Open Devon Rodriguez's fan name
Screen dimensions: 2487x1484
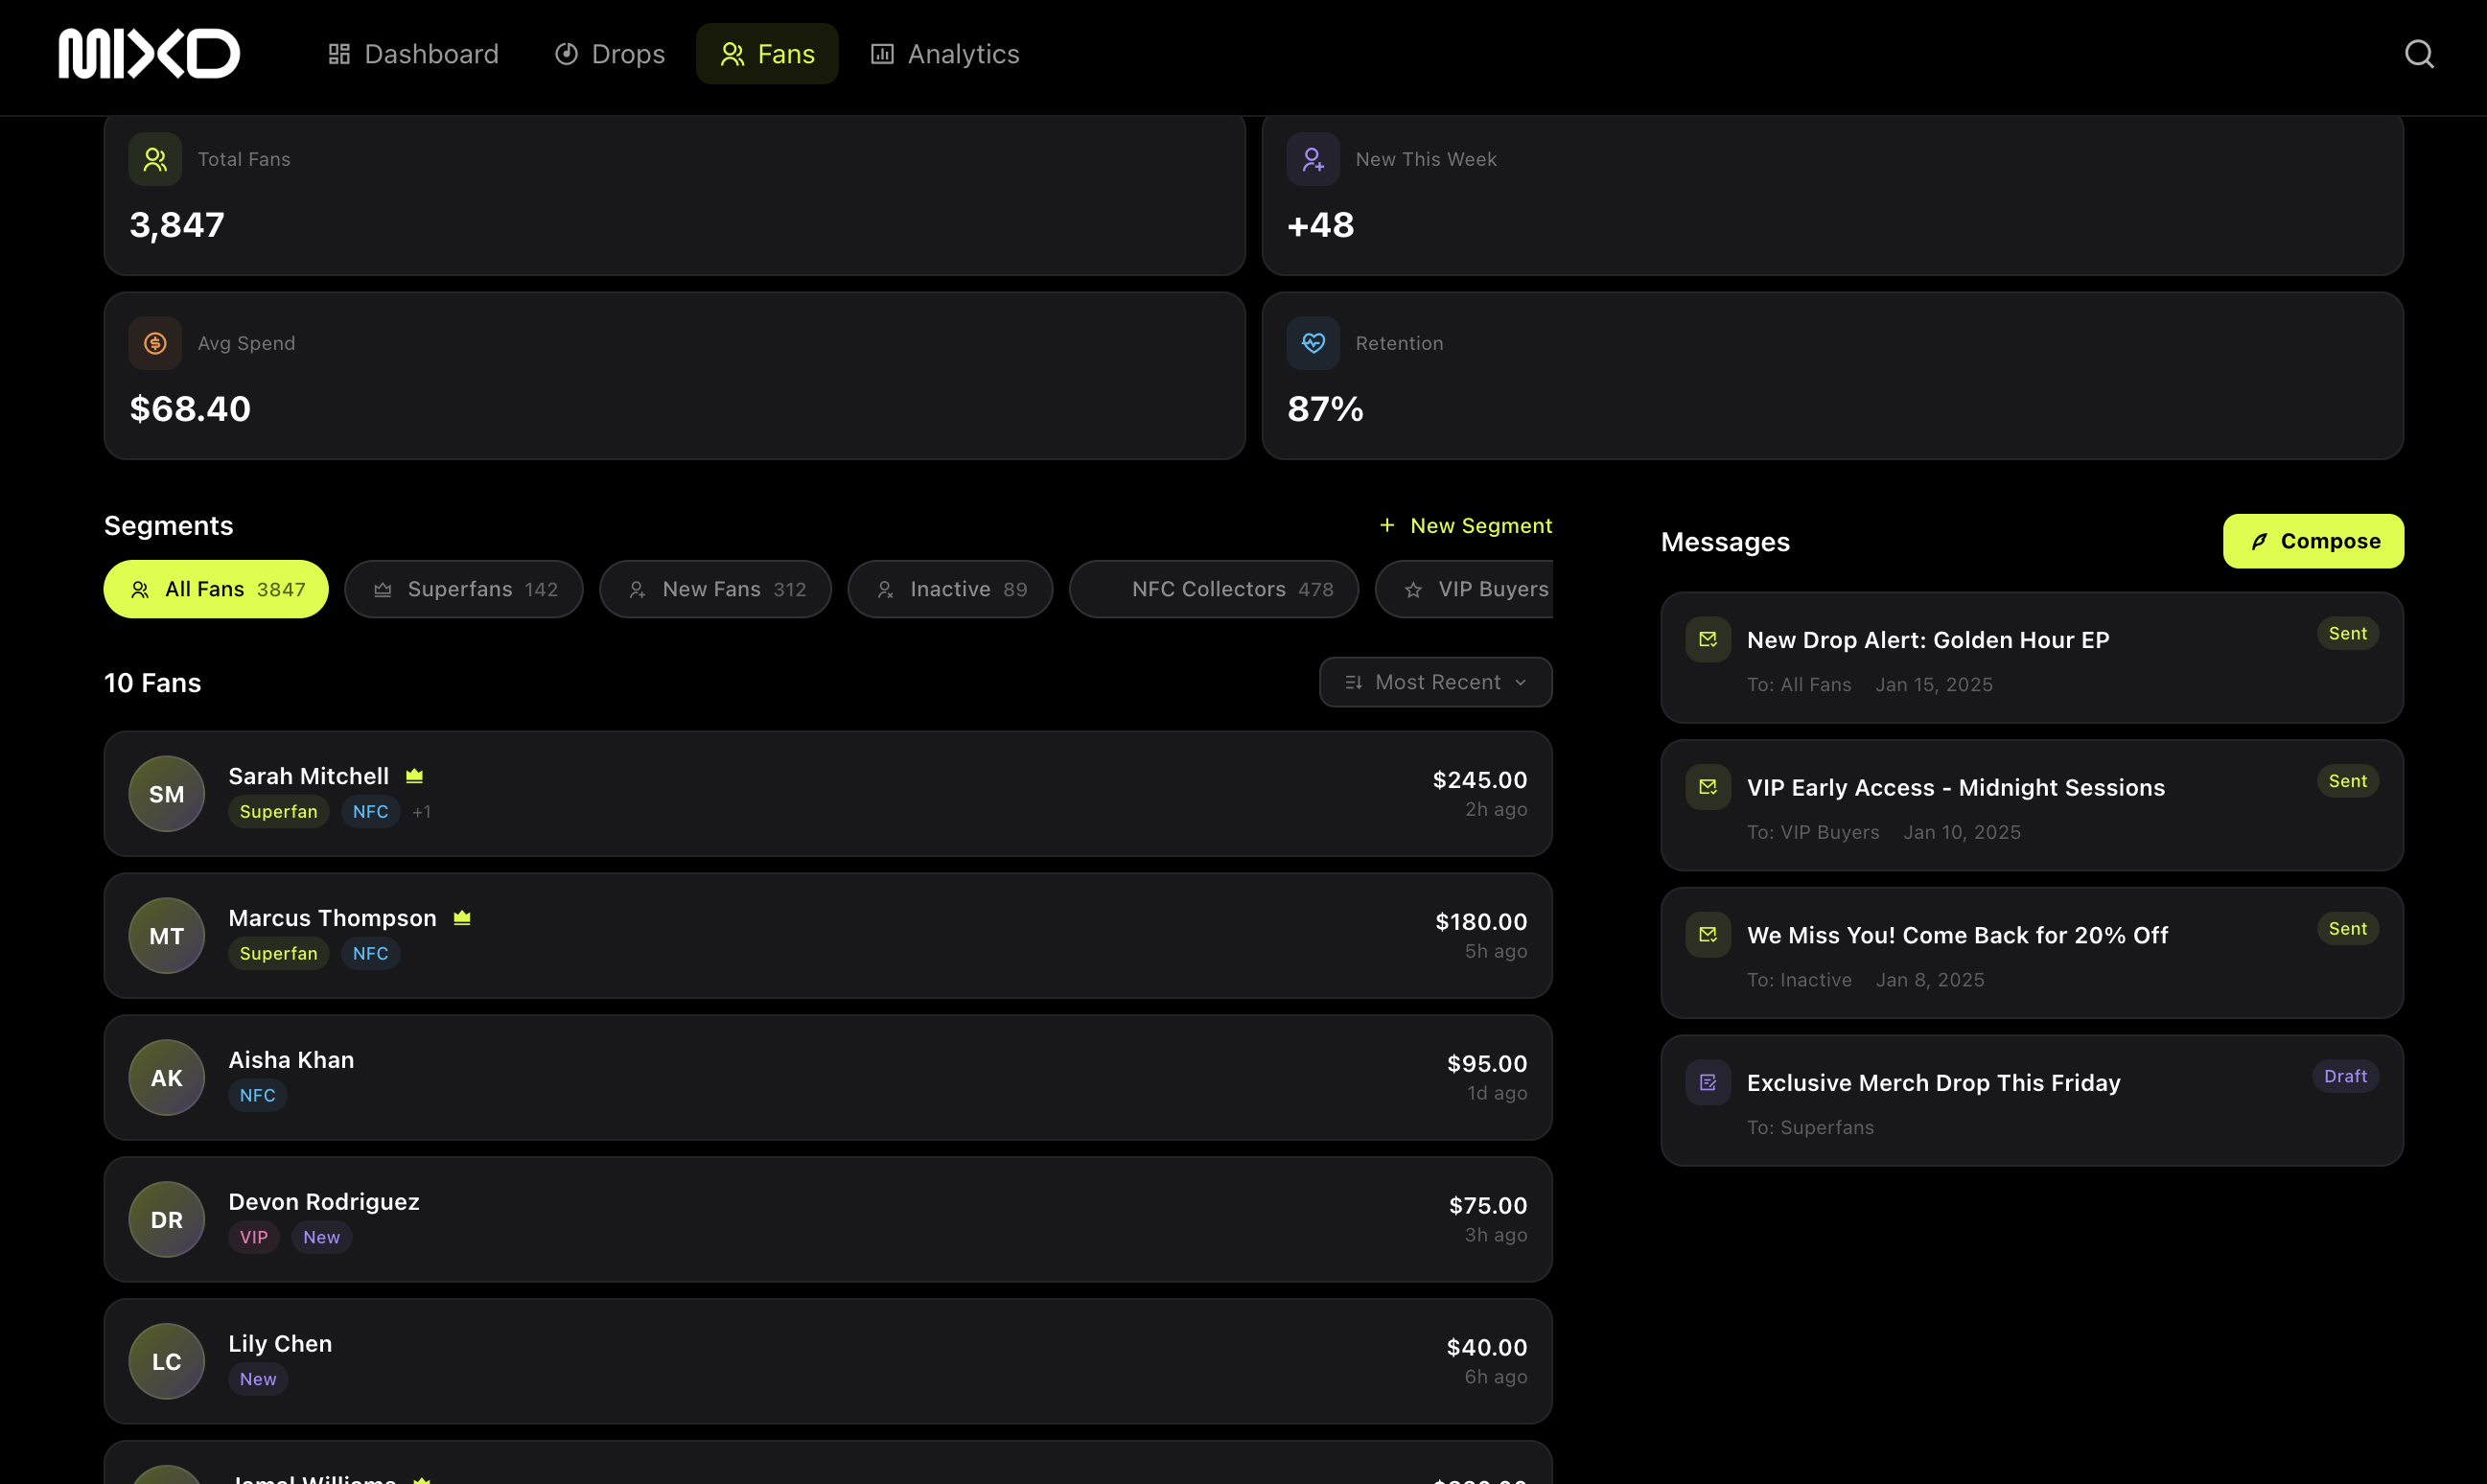(324, 1202)
